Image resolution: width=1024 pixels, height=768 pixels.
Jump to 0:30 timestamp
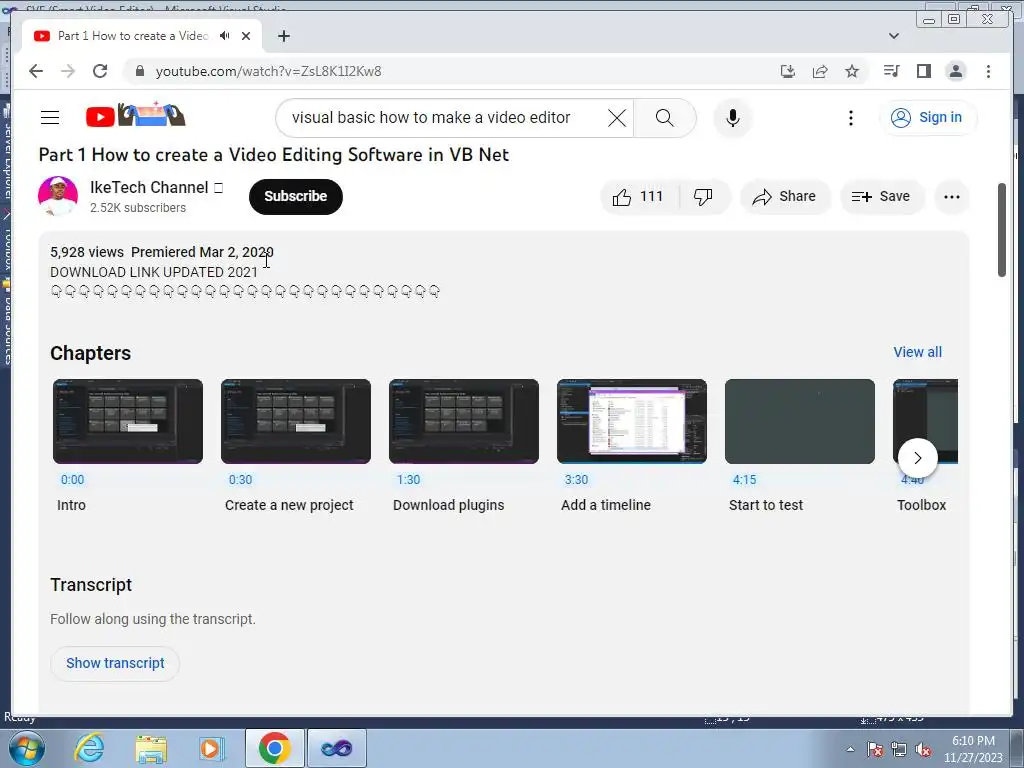coord(240,479)
